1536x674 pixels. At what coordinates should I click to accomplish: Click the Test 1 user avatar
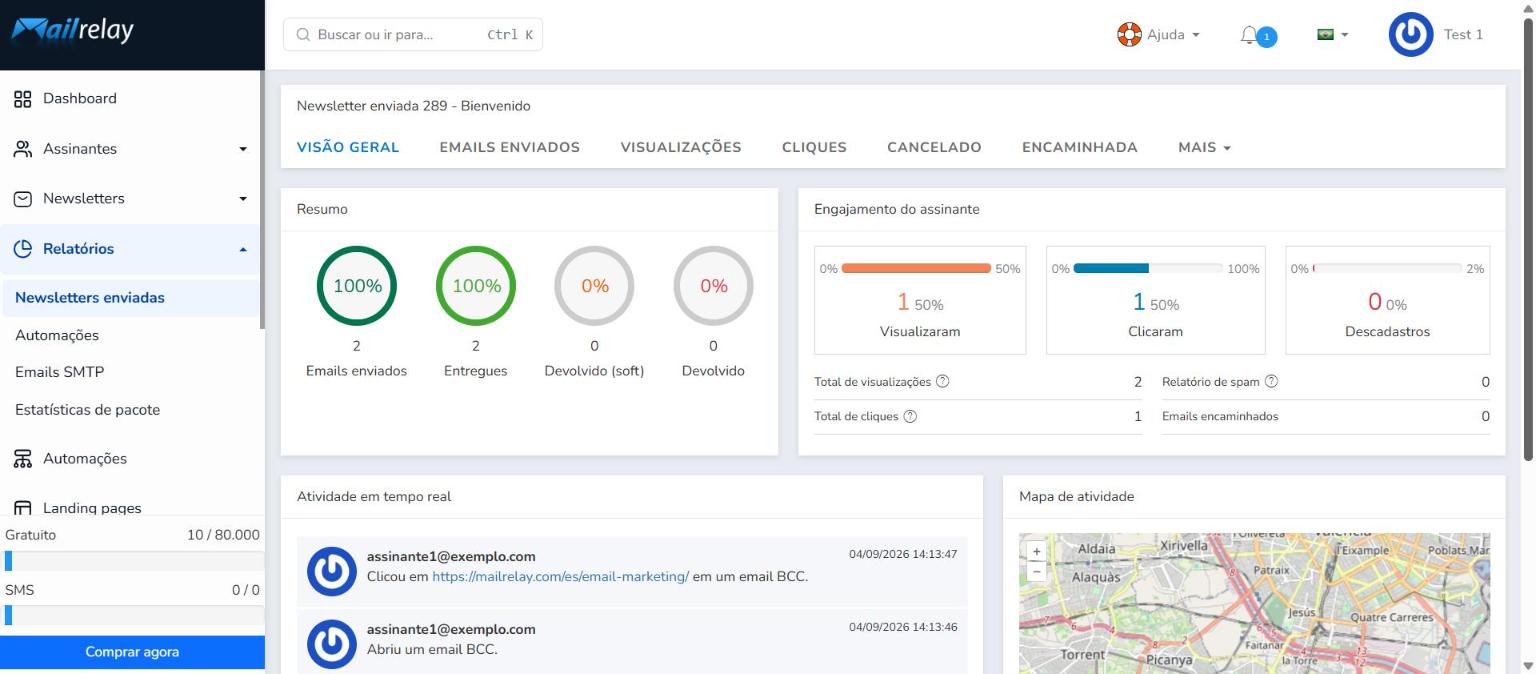1410,35
